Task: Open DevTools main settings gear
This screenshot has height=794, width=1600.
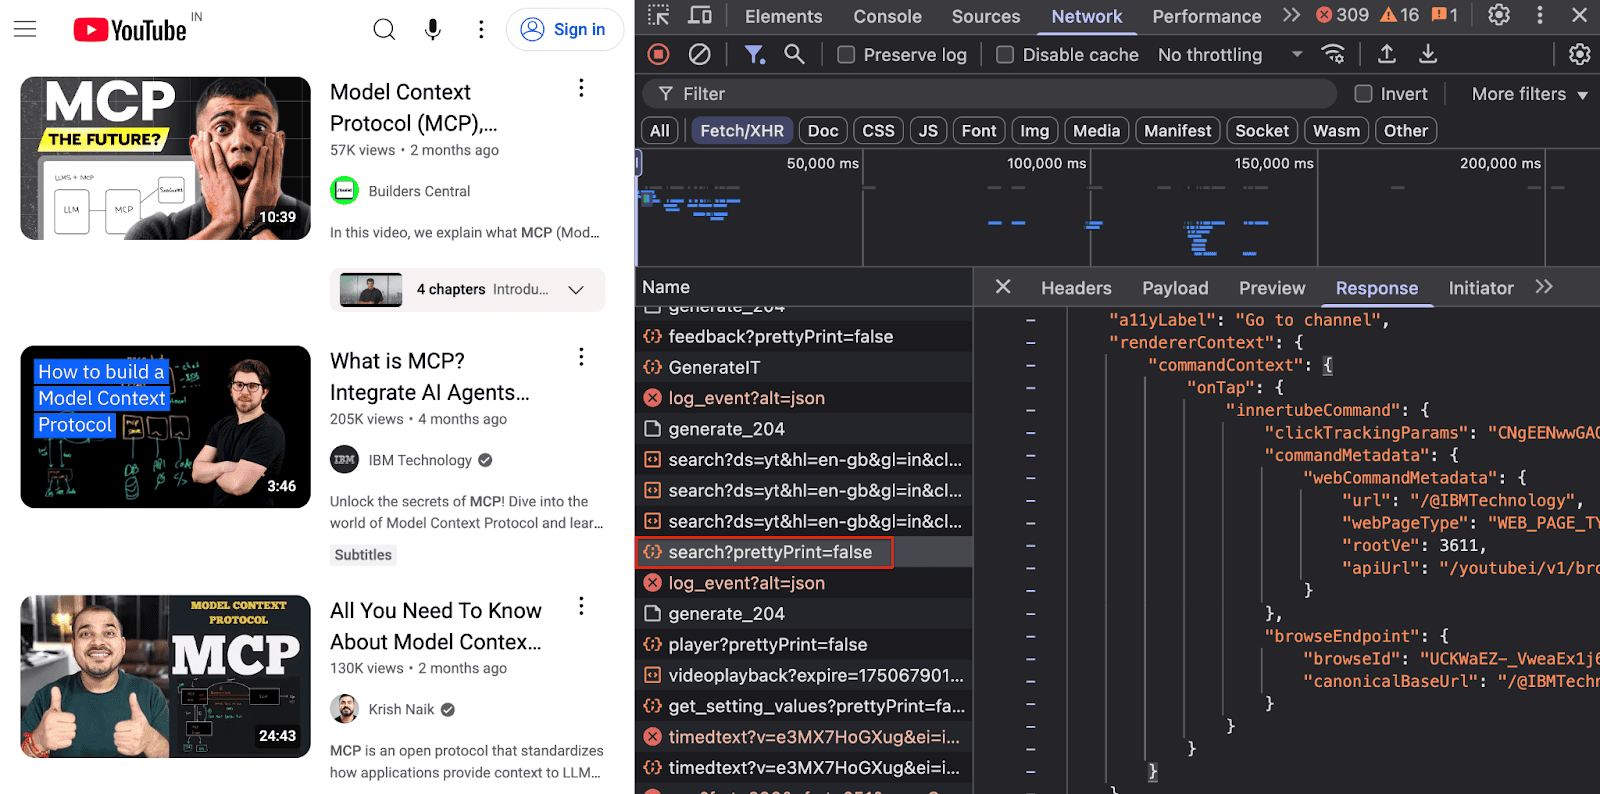Action: click(1499, 15)
